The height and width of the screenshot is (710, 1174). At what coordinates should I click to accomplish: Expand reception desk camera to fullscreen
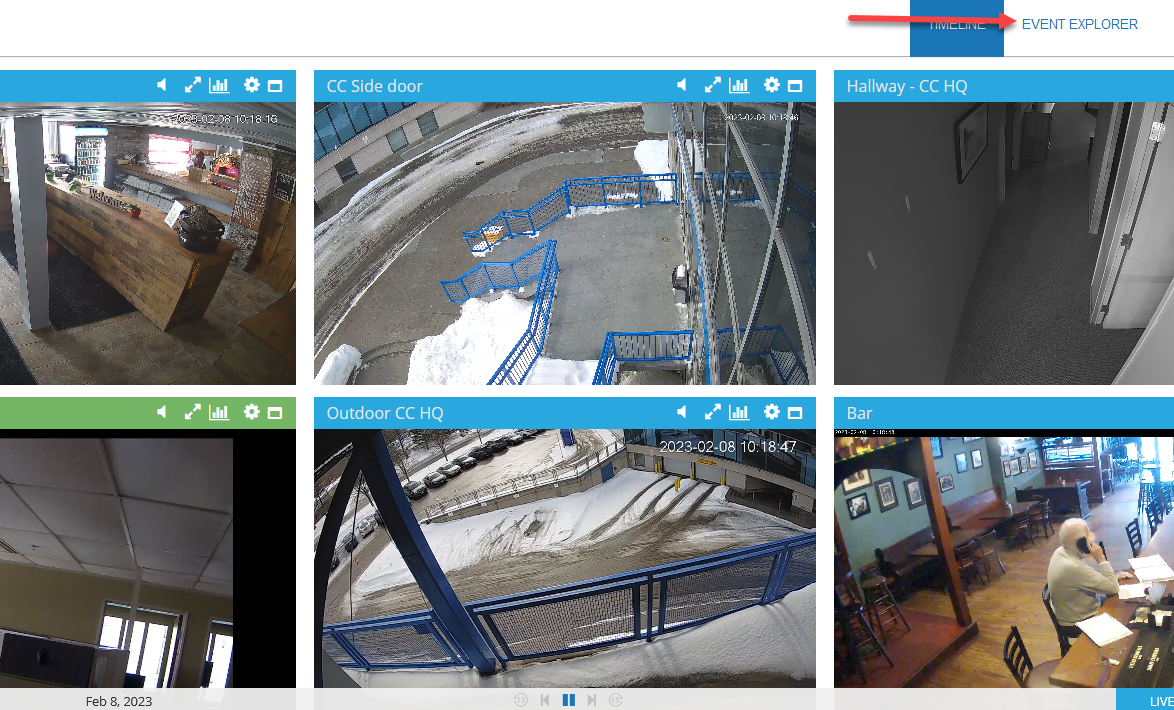coord(192,85)
